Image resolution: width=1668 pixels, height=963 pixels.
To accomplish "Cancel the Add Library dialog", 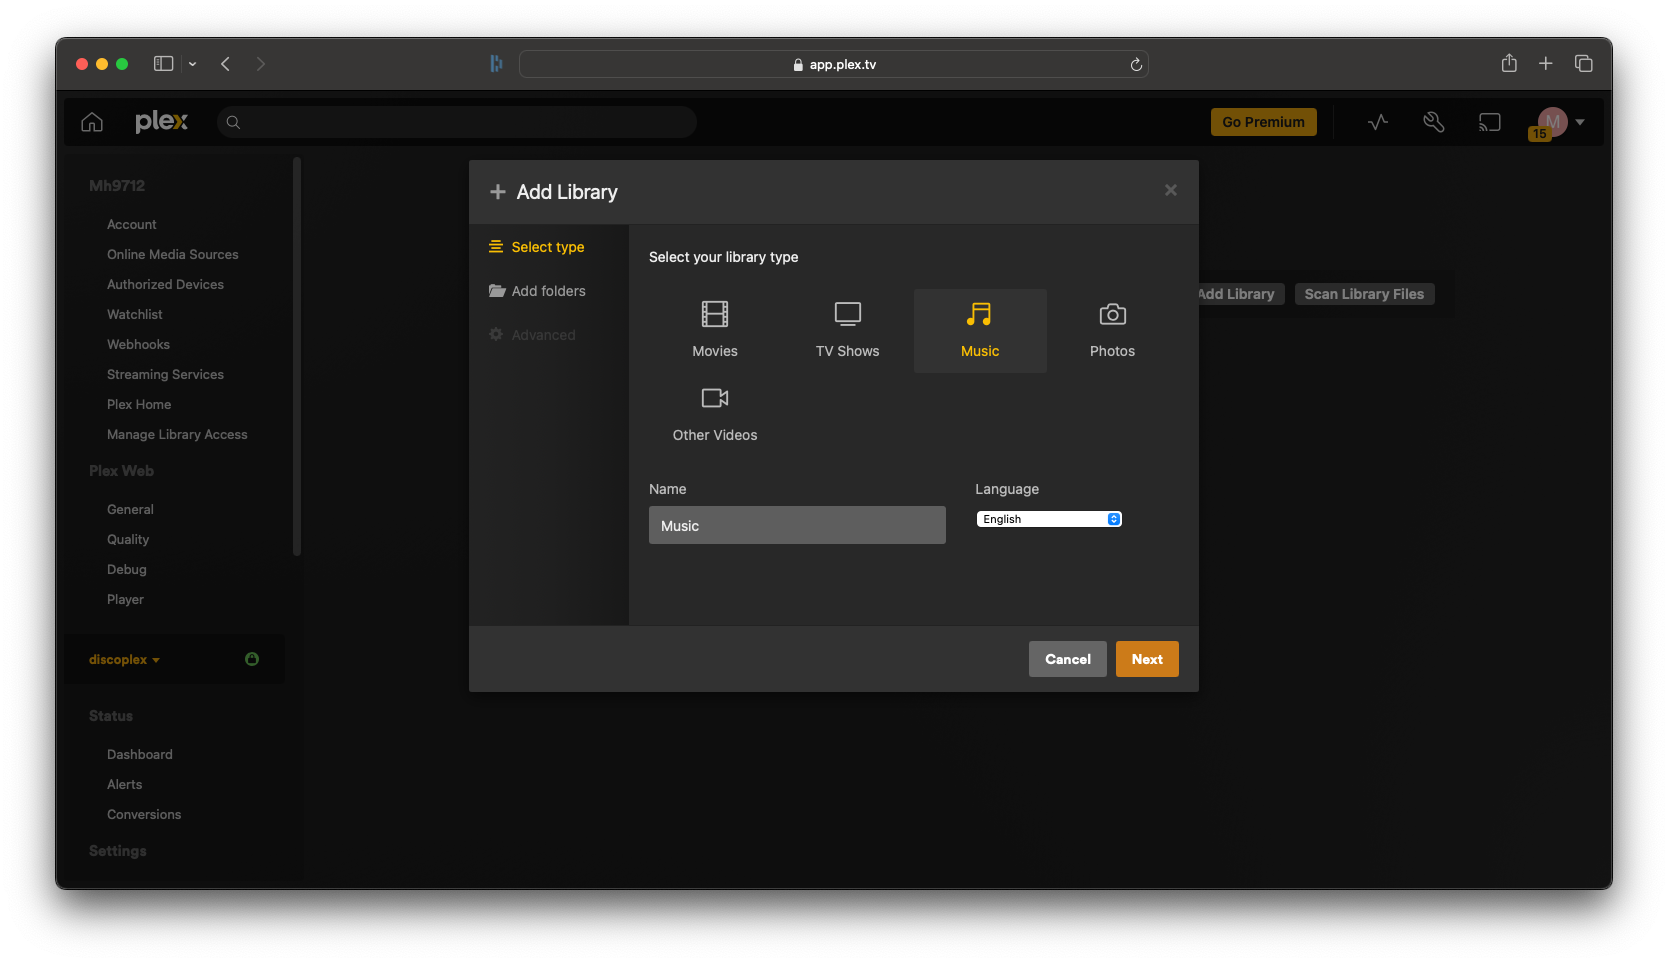I will 1067,659.
